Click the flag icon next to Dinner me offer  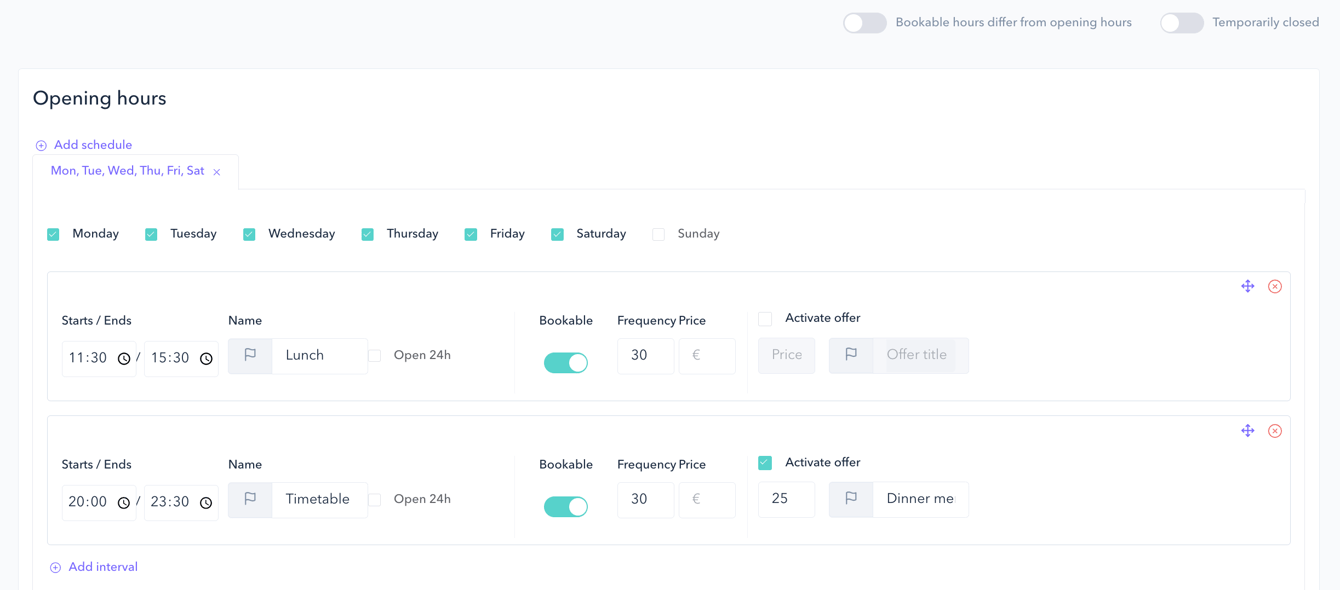(x=851, y=499)
